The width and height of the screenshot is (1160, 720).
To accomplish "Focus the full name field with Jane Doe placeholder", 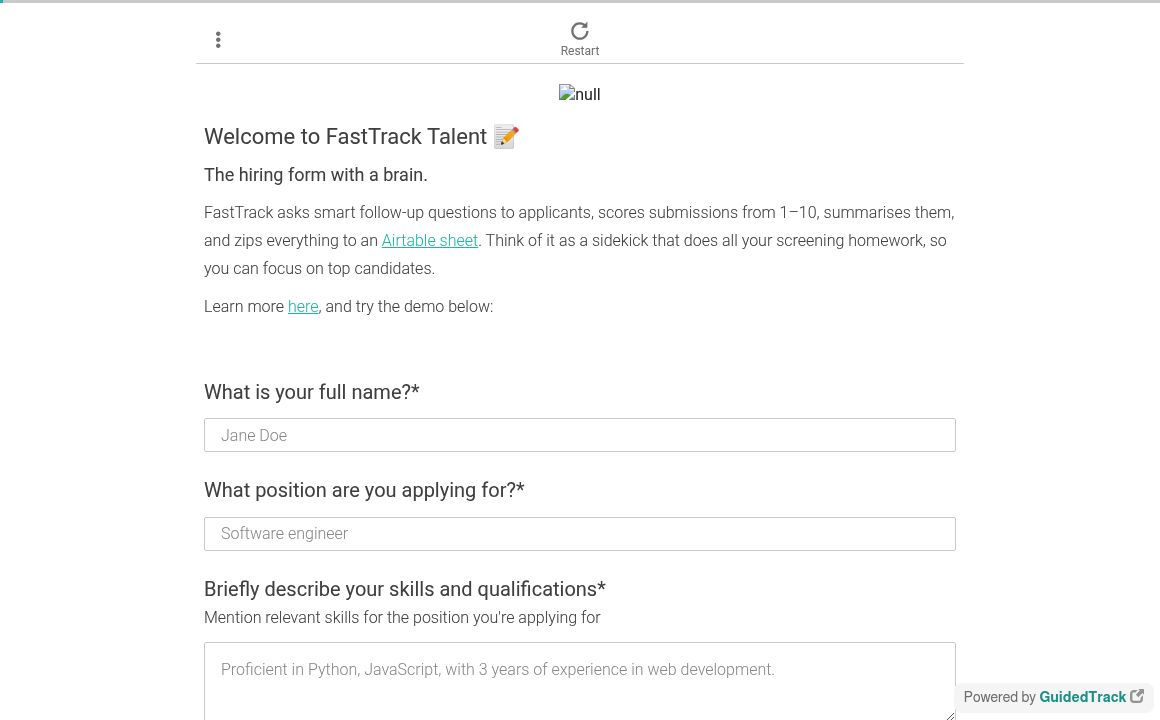I will 580,435.
